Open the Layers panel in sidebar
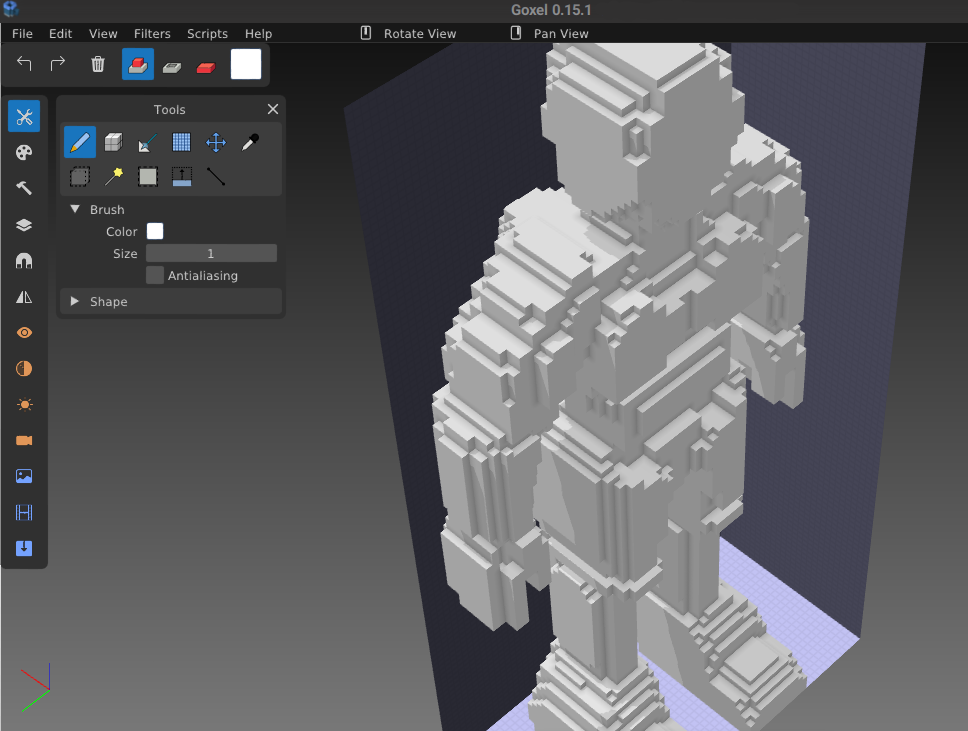Viewport: 968px width, 731px height. click(x=24, y=225)
